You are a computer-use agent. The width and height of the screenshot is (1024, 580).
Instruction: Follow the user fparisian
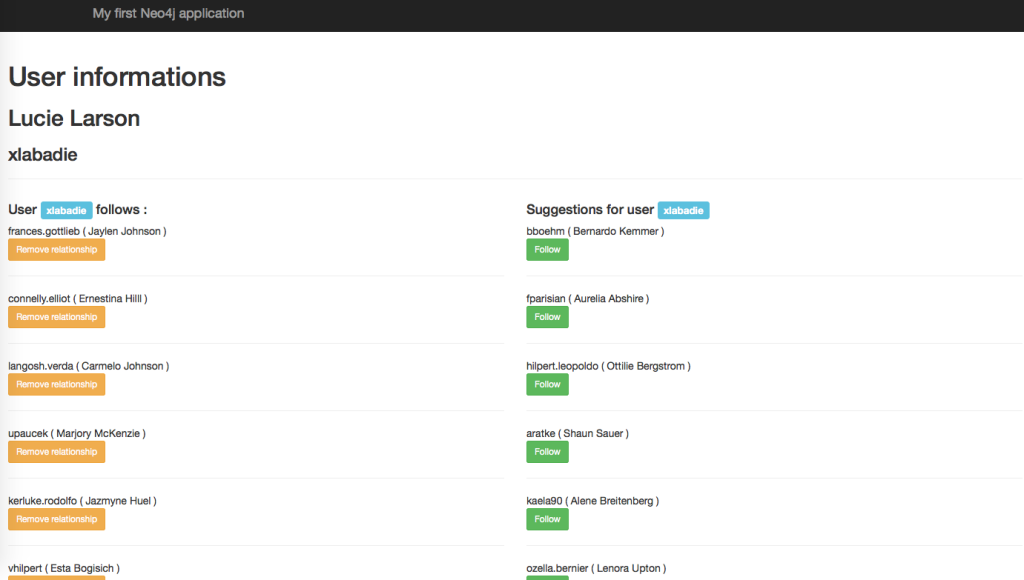(547, 316)
